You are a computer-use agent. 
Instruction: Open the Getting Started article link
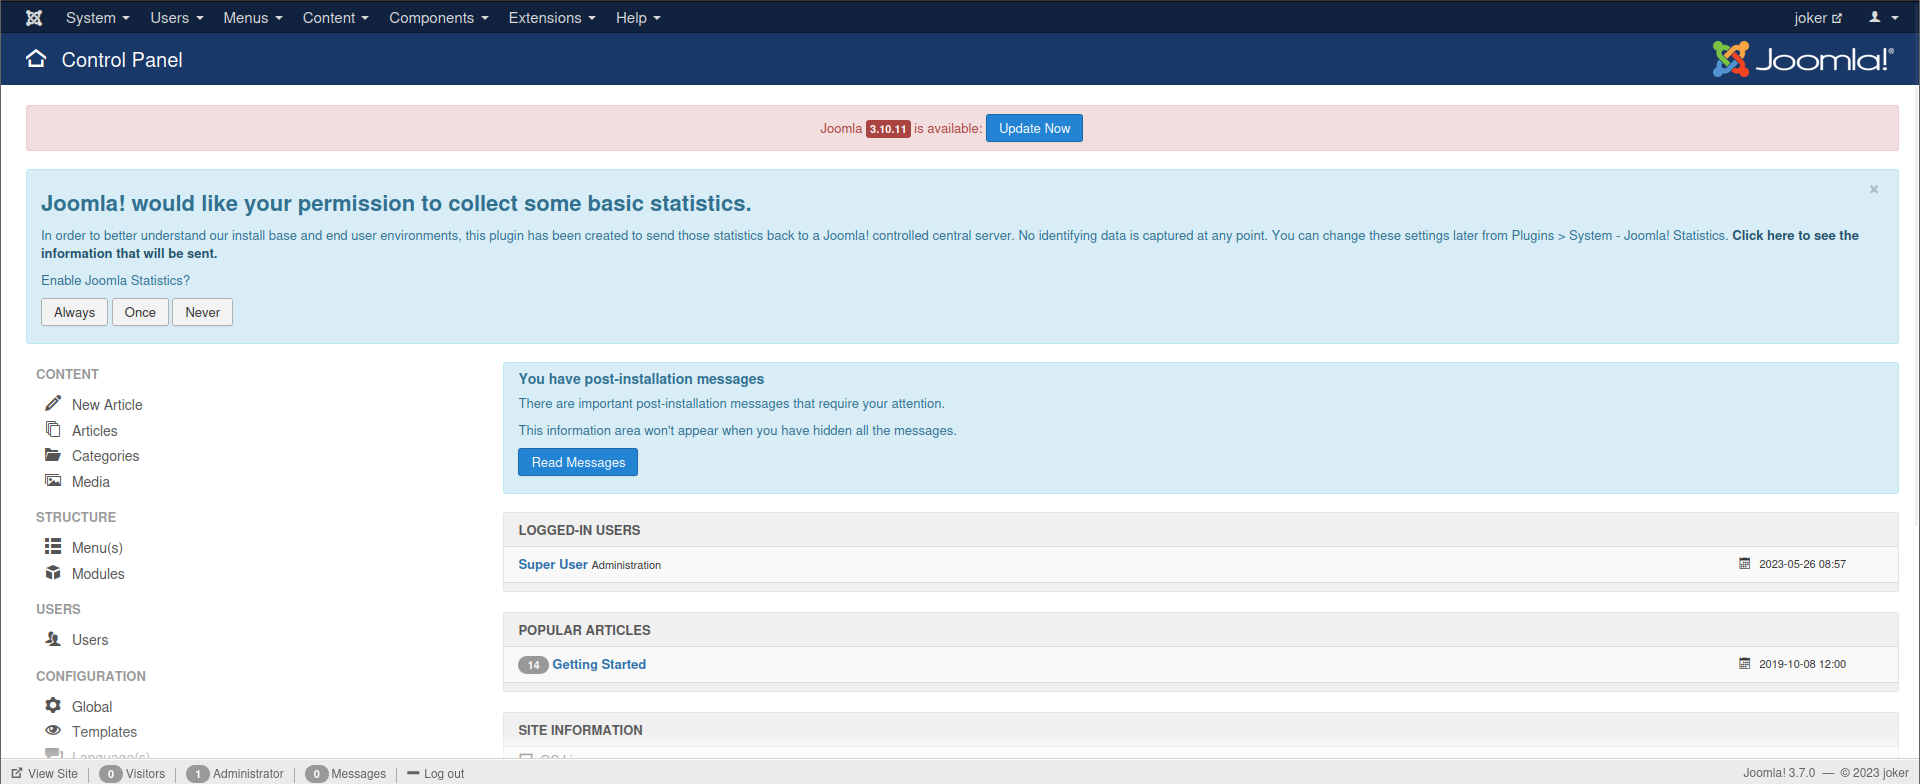pos(599,664)
